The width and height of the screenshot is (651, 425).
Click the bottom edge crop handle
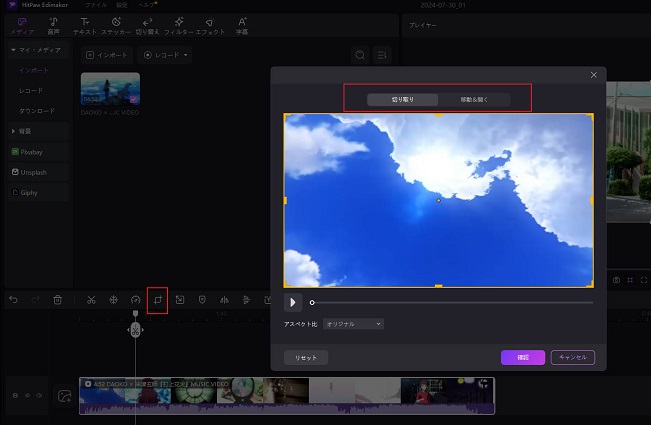point(438,286)
